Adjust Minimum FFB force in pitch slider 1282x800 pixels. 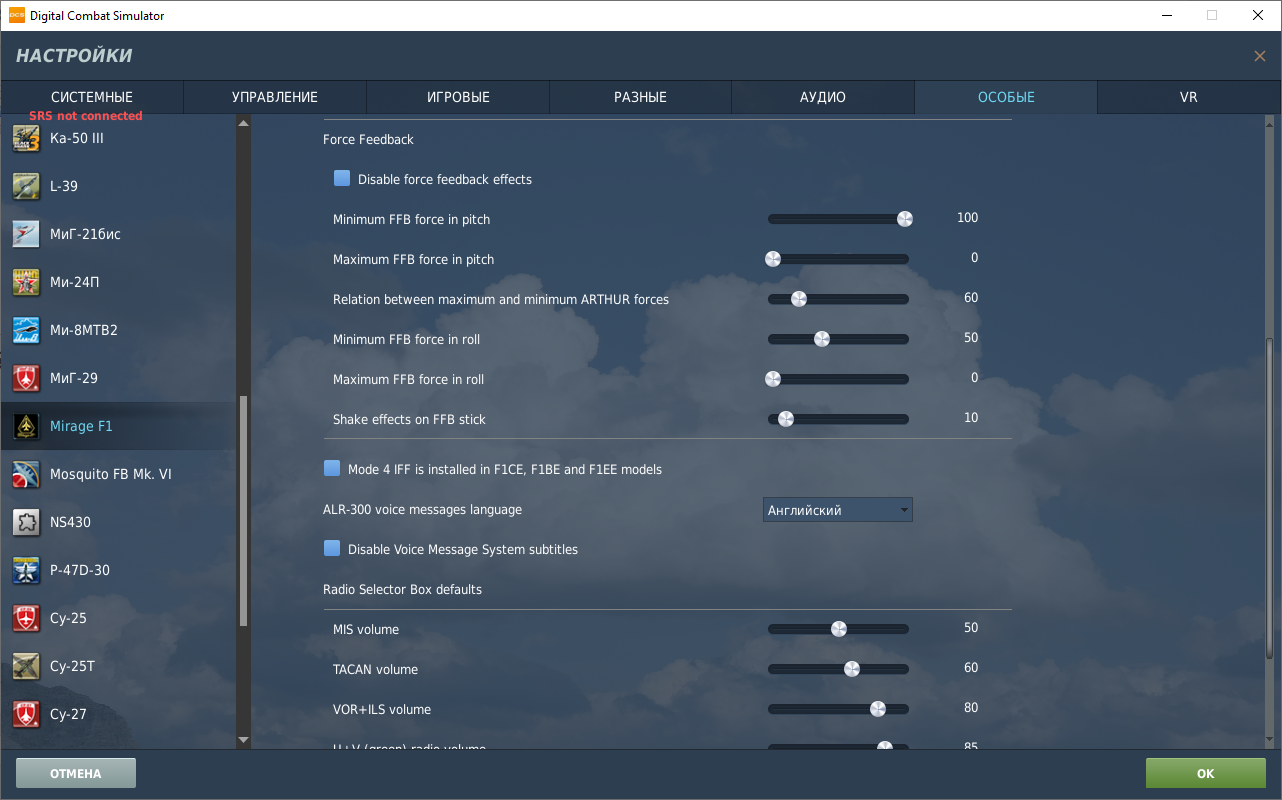[838, 219]
